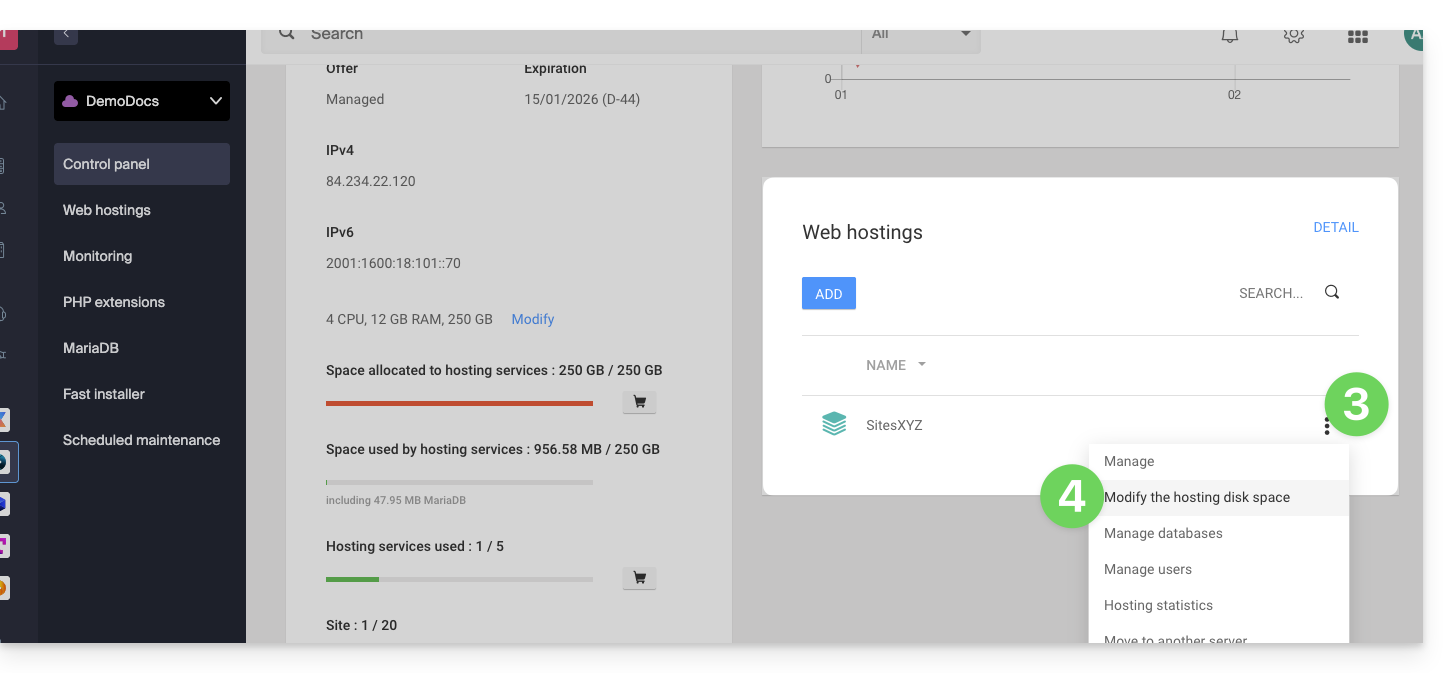Open the DETAIL link in Web hostings
1453x673 pixels.
[1335, 227]
